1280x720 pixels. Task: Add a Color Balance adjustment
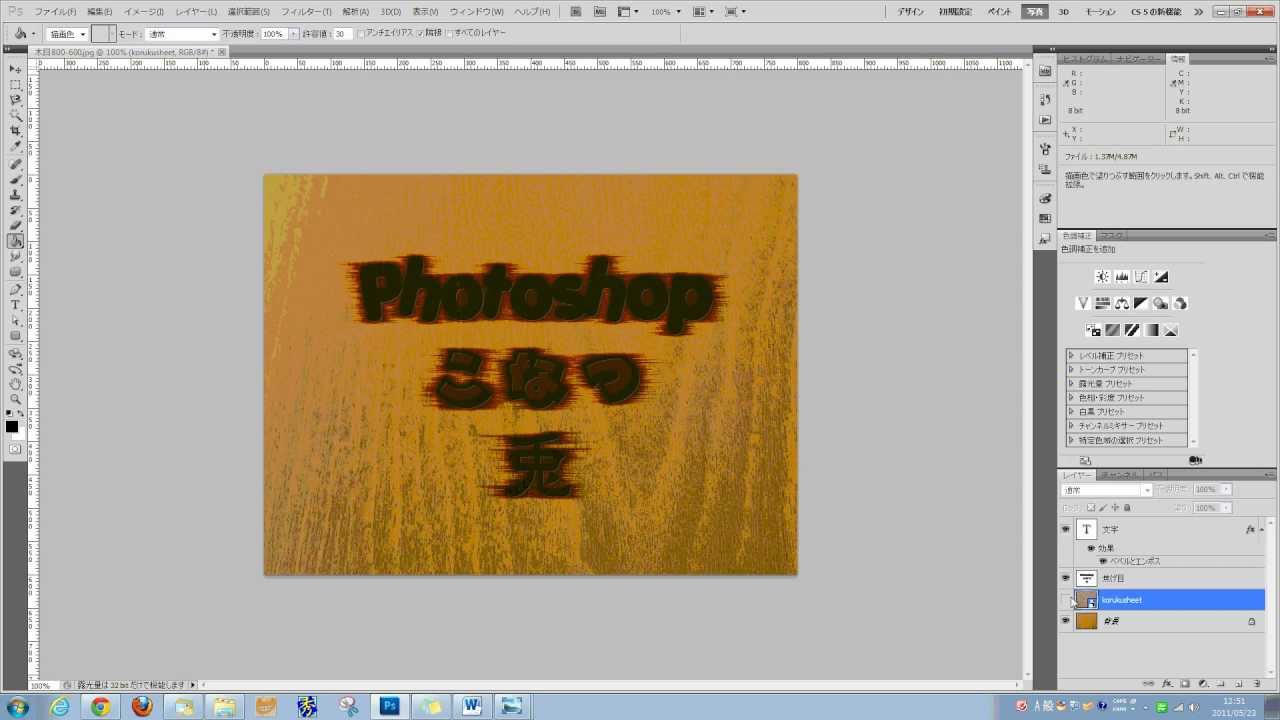coord(1122,303)
